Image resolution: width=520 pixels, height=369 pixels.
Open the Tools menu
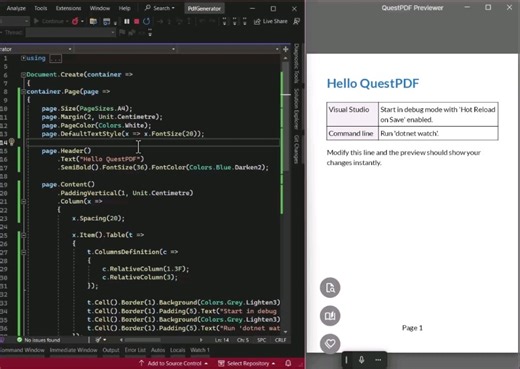coord(41,8)
